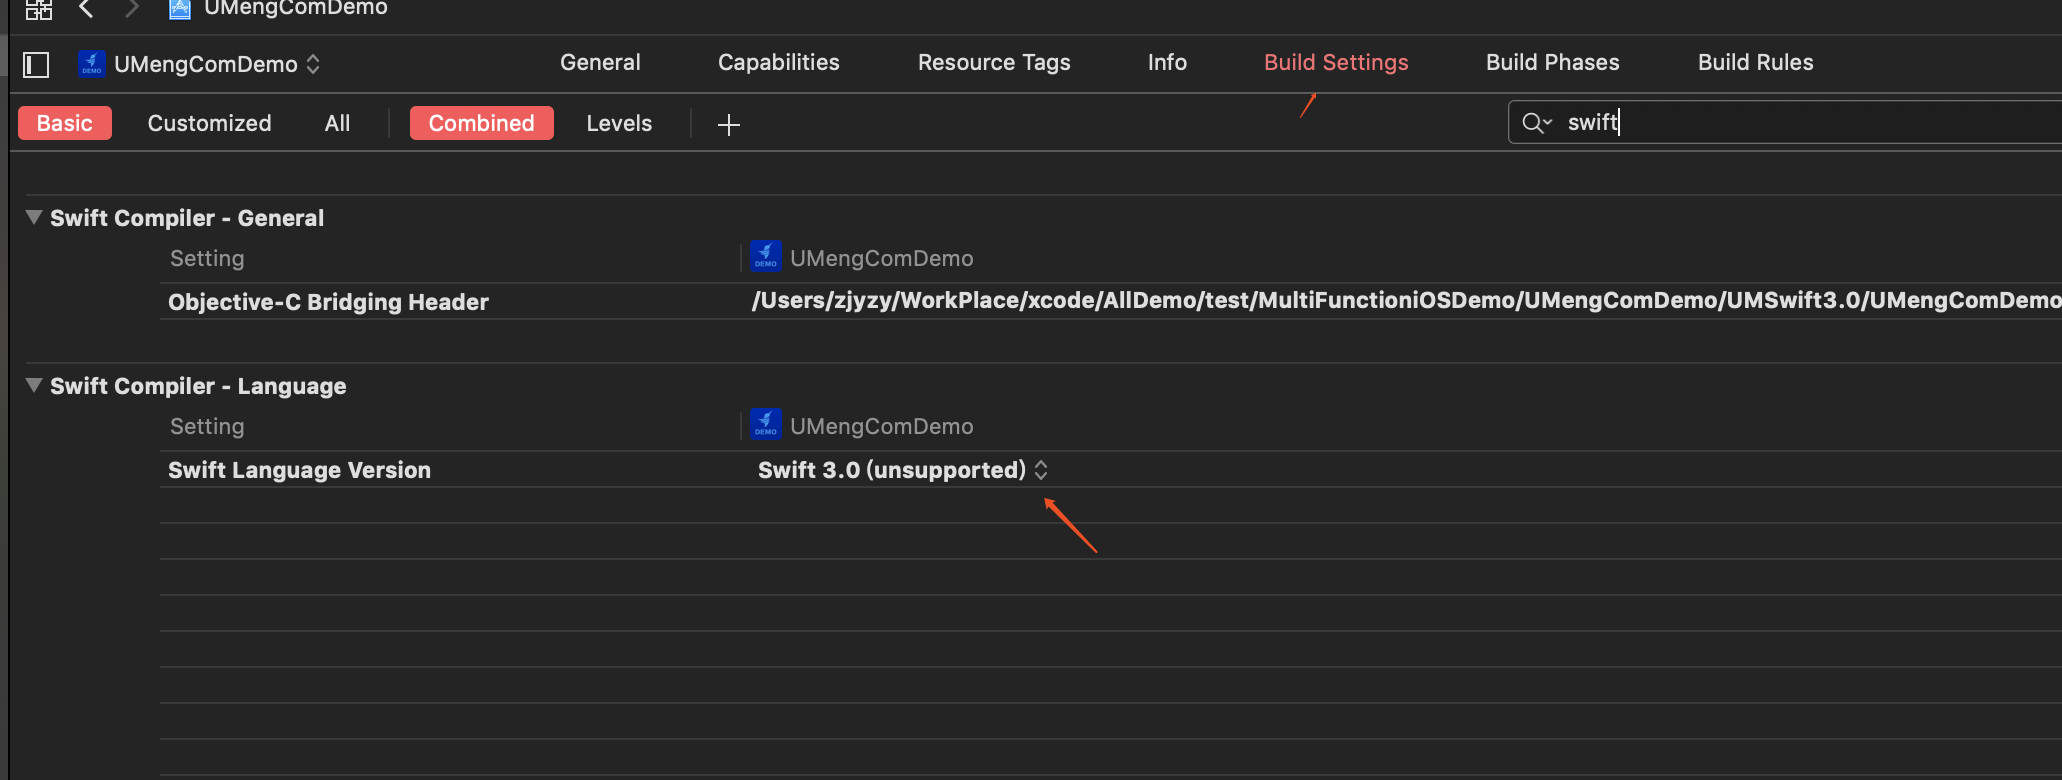Open Swift Language Version dropdown
Image resolution: width=2062 pixels, height=780 pixels.
[x=903, y=470]
